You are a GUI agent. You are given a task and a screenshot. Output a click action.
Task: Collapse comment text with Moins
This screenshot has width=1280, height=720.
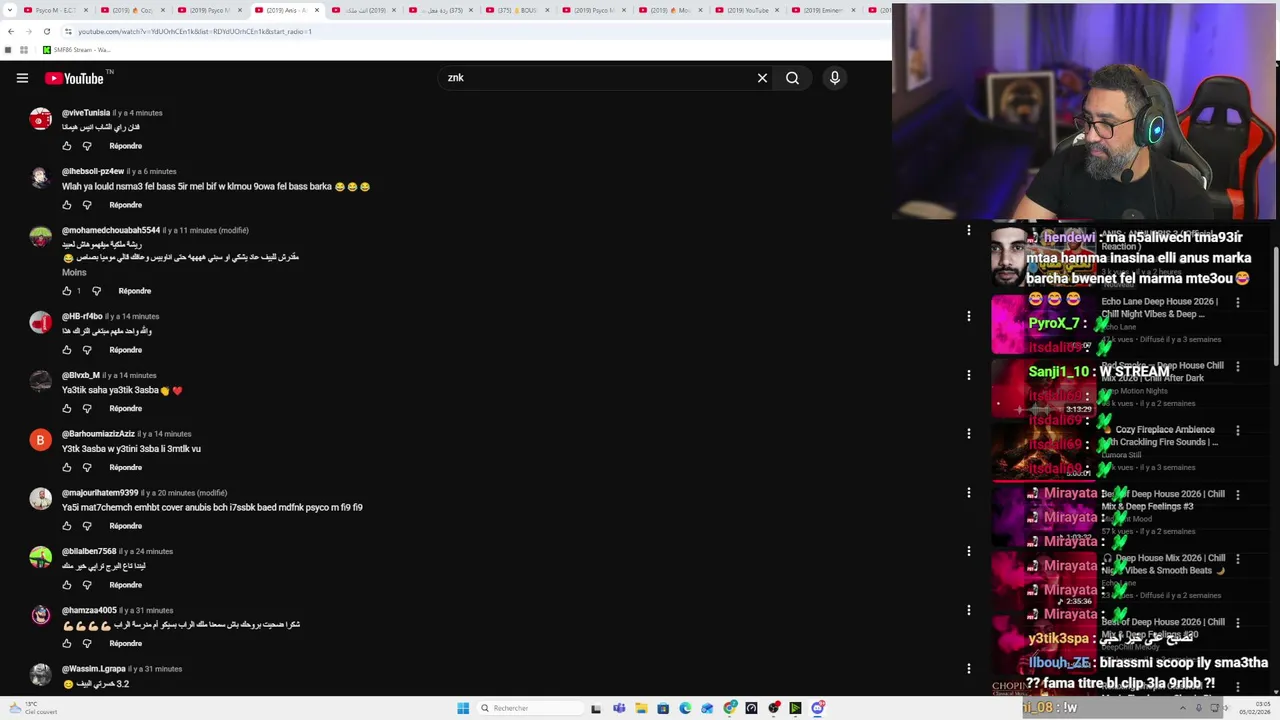tap(74, 272)
